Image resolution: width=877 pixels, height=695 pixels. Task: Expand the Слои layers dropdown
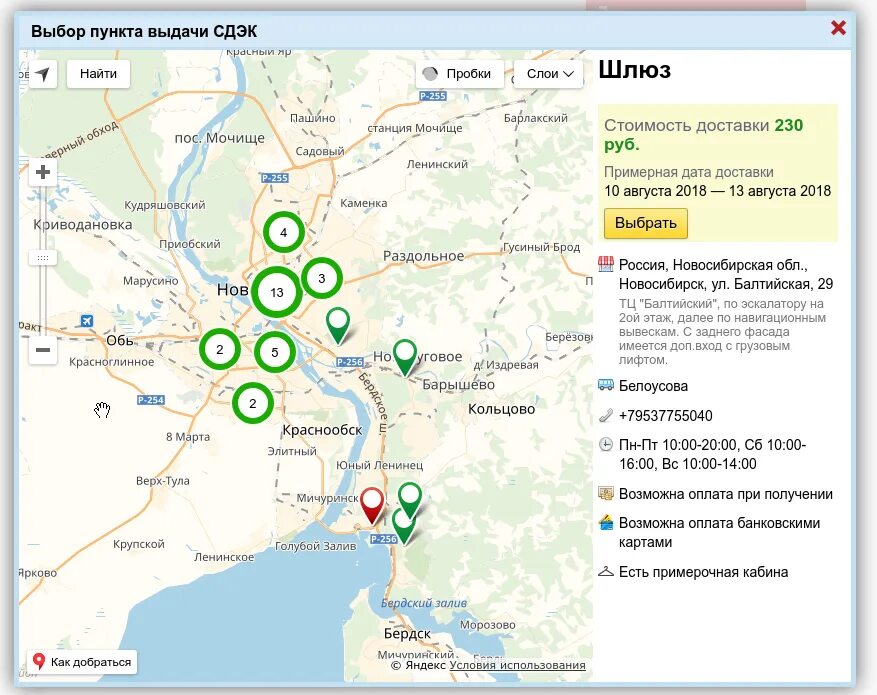point(548,74)
